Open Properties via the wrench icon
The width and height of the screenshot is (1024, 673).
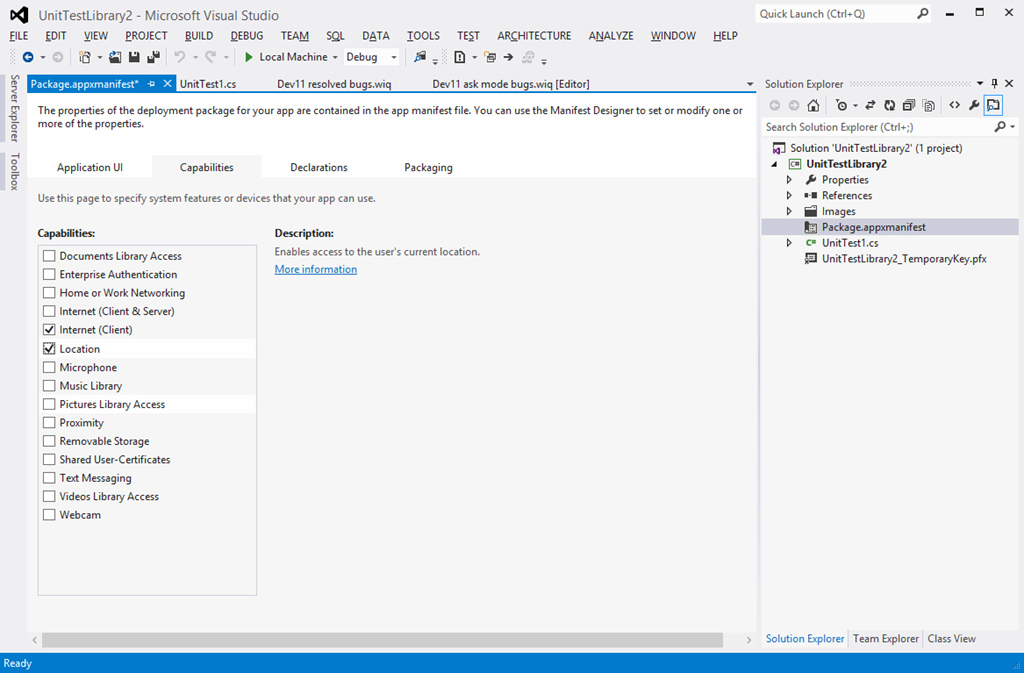pos(974,105)
